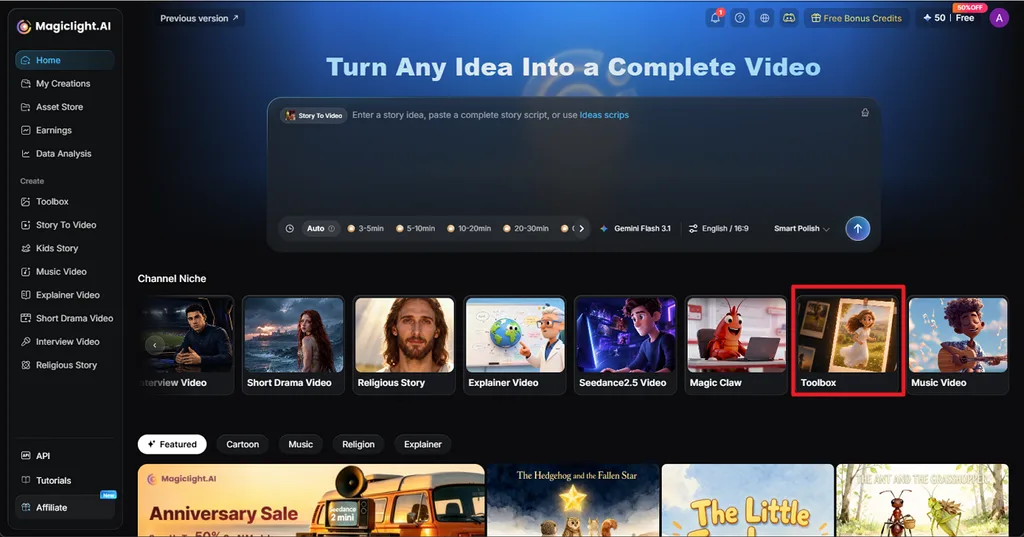This screenshot has height=537, width=1024.
Task: Open the Gemini Flash 3.1 model selector
Action: 635,229
